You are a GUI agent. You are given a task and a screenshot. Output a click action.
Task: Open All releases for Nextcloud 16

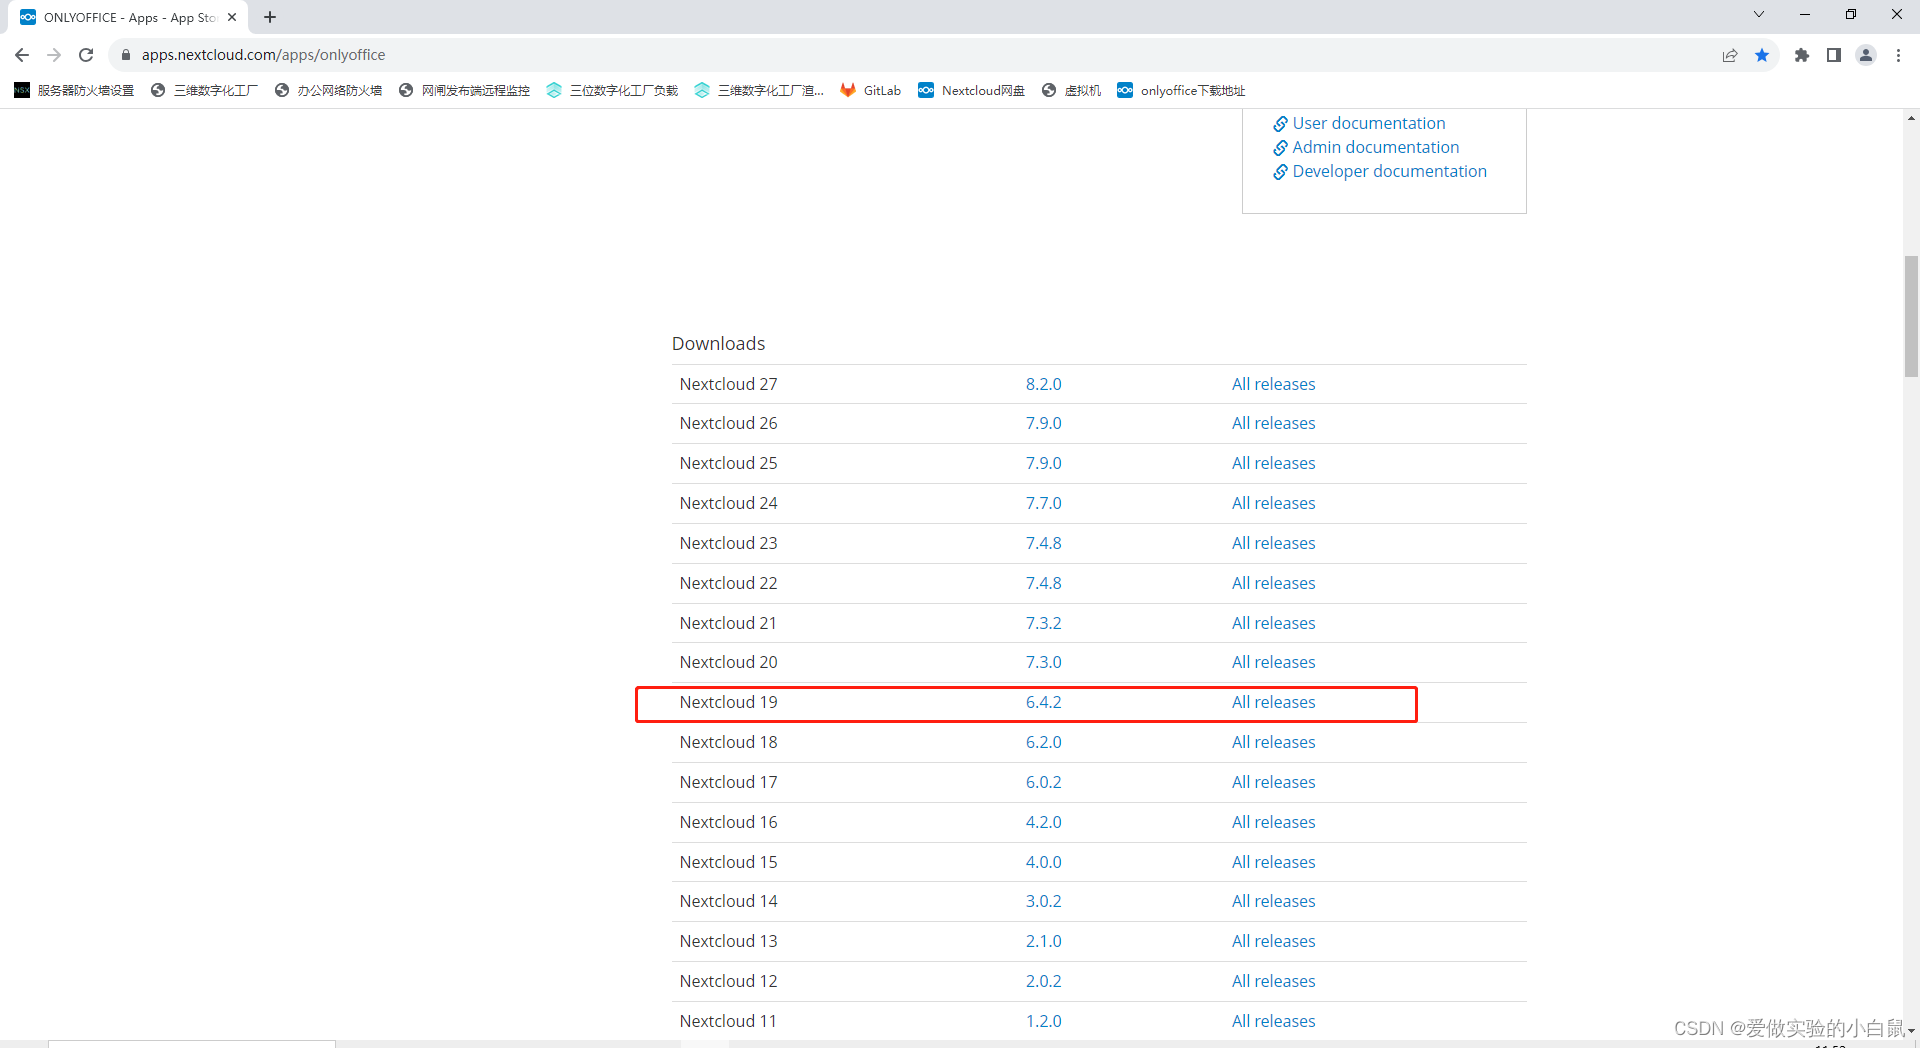(1273, 822)
